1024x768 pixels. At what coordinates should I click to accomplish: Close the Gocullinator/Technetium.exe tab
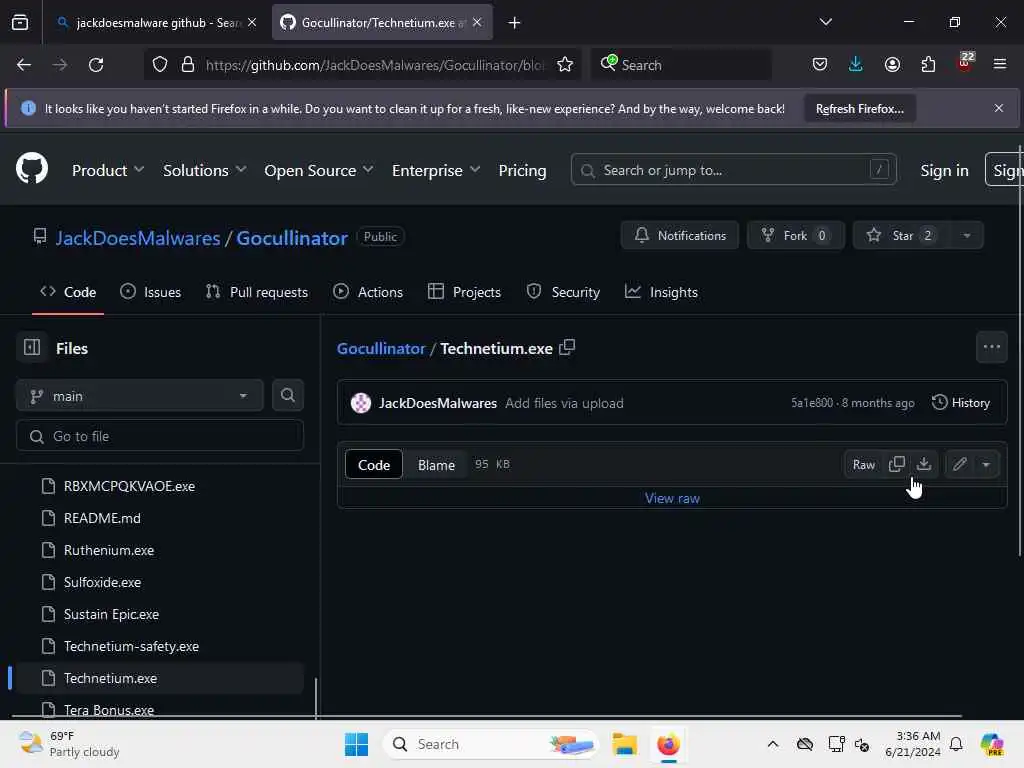pyautogui.click(x=477, y=22)
